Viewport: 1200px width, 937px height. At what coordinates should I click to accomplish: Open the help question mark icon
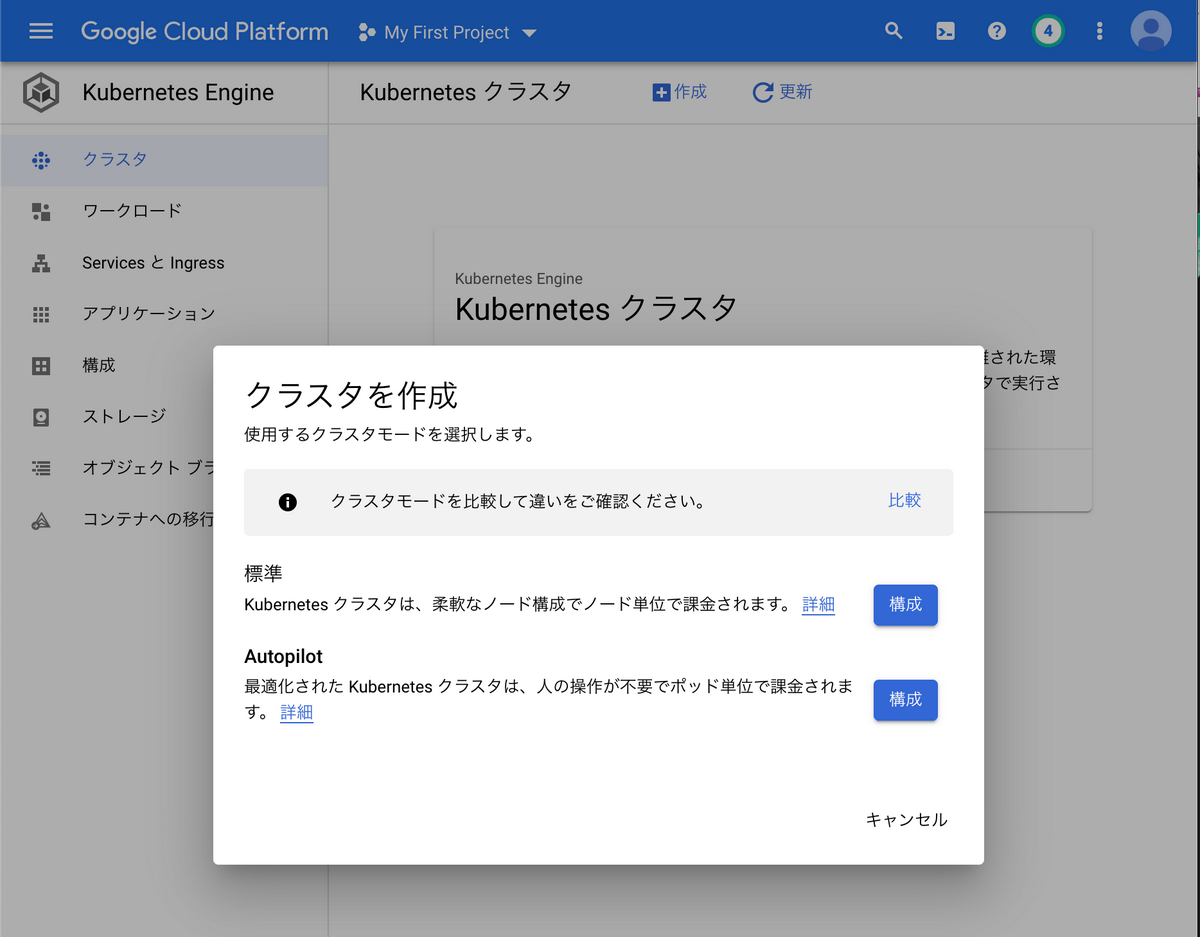coord(997,31)
